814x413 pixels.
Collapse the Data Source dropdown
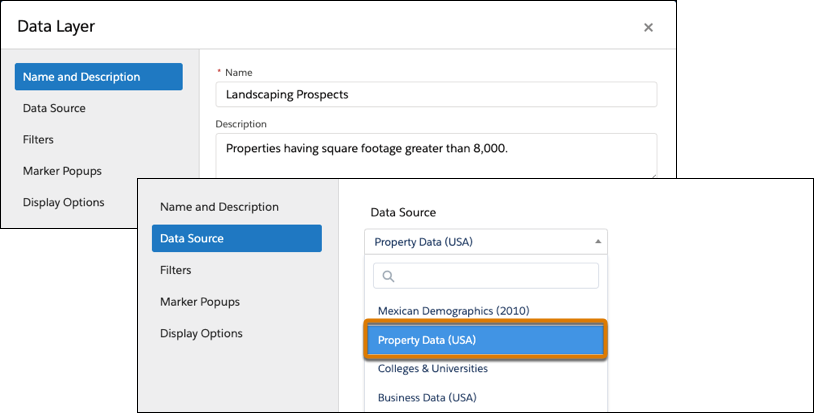pyautogui.click(x=486, y=242)
